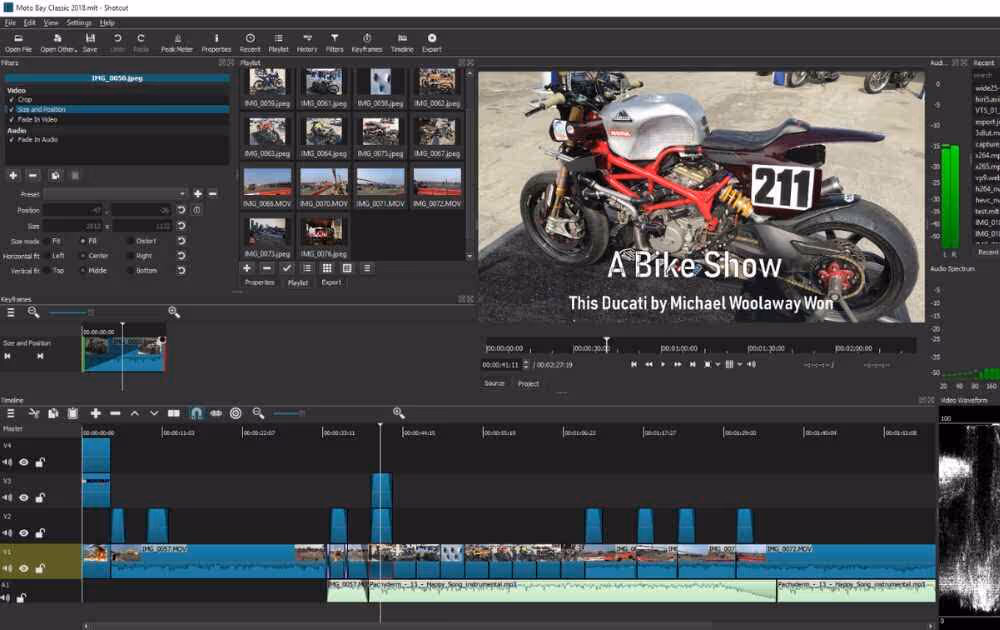Image resolution: width=1000 pixels, height=630 pixels.
Task: Remove the playlist item with minus button
Action: [267, 268]
